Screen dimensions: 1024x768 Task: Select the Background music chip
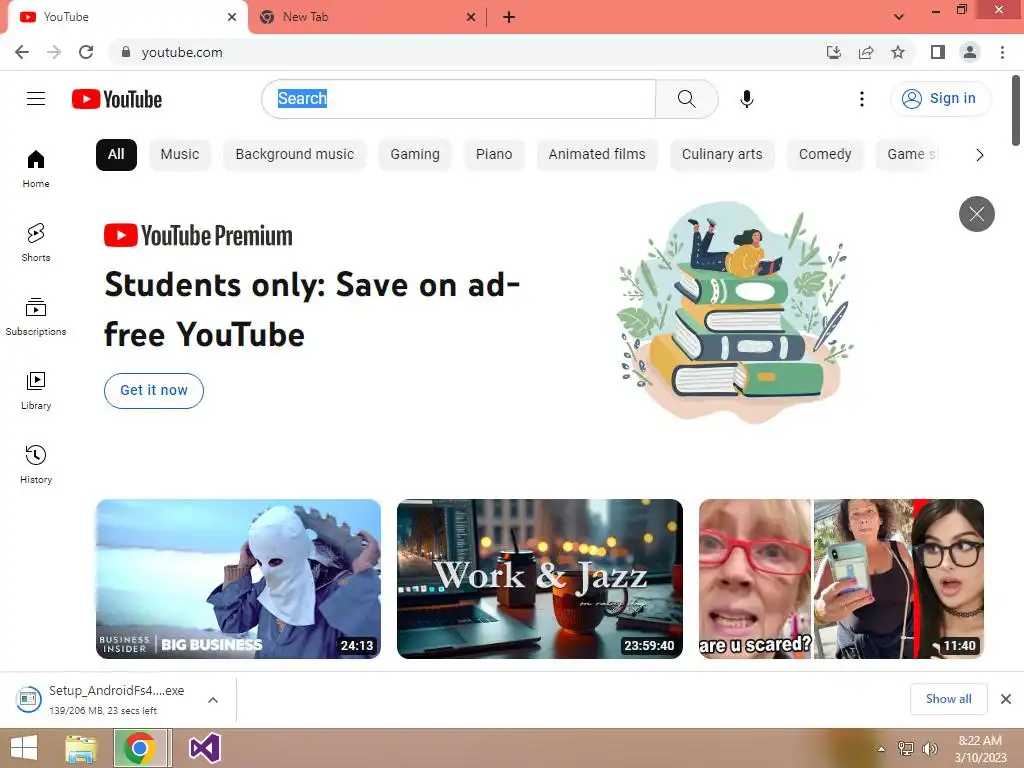[x=295, y=155]
